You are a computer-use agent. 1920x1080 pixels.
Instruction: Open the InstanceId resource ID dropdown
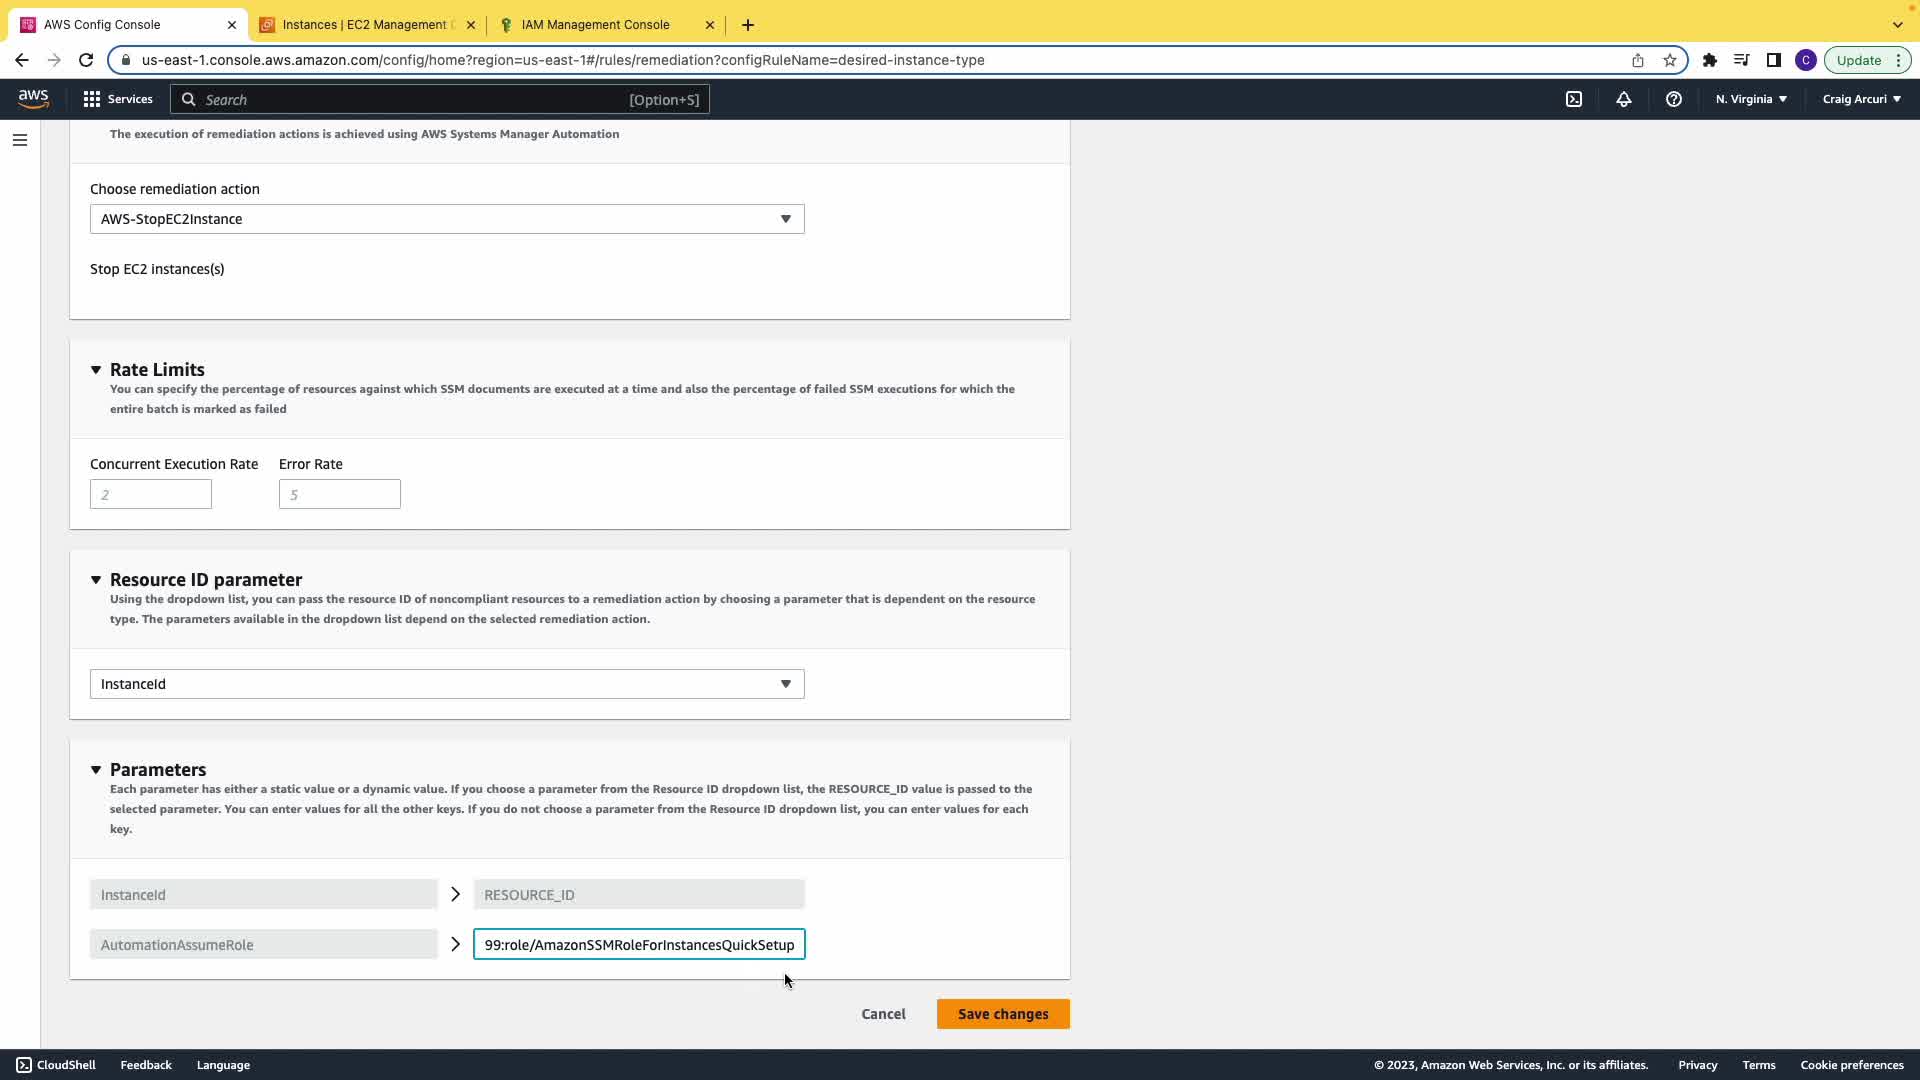(447, 684)
